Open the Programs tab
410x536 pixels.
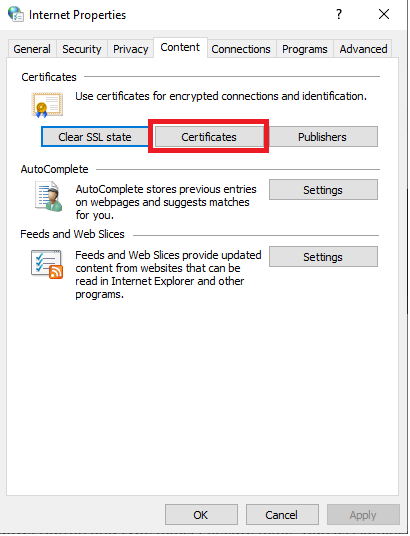(305, 49)
